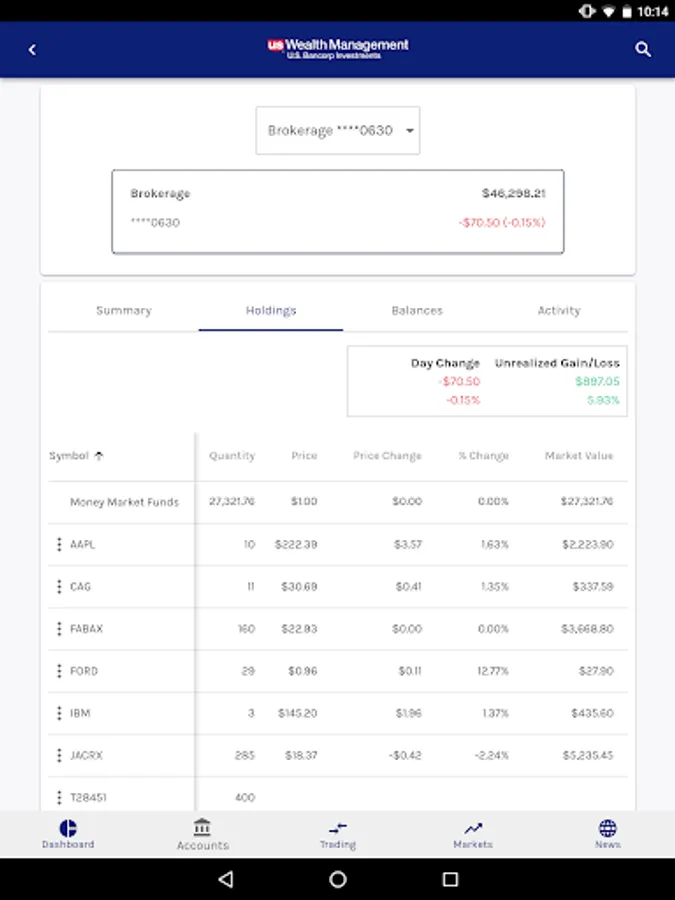Open options menu for the FORD row
The image size is (675, 900).
(x=59, y=671)
